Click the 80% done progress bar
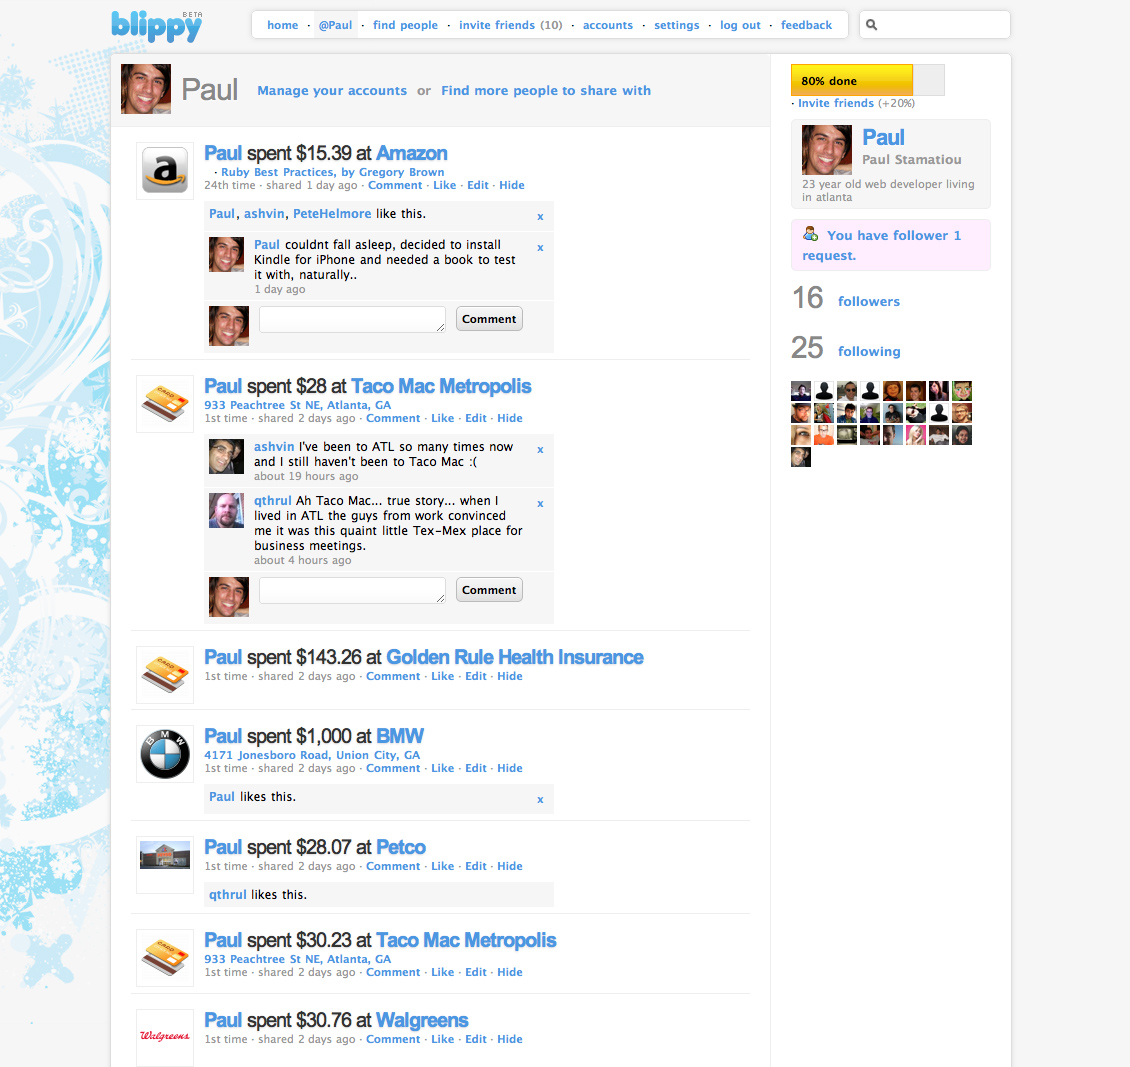1130x1067 pixels. [868, 80]
